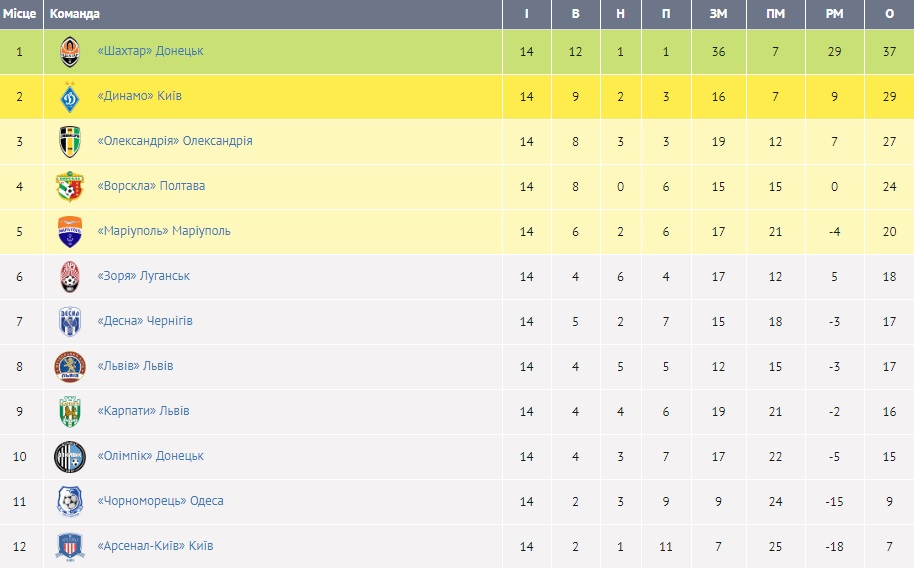Click the Desna Chernihiv club emblem
The image size is (914, 568).
point(69,321)
